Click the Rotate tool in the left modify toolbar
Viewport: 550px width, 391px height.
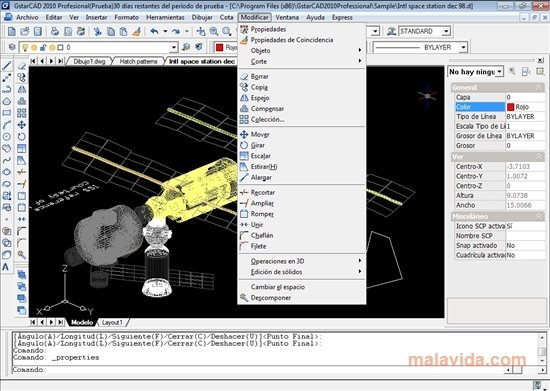(x=22, y=136)
